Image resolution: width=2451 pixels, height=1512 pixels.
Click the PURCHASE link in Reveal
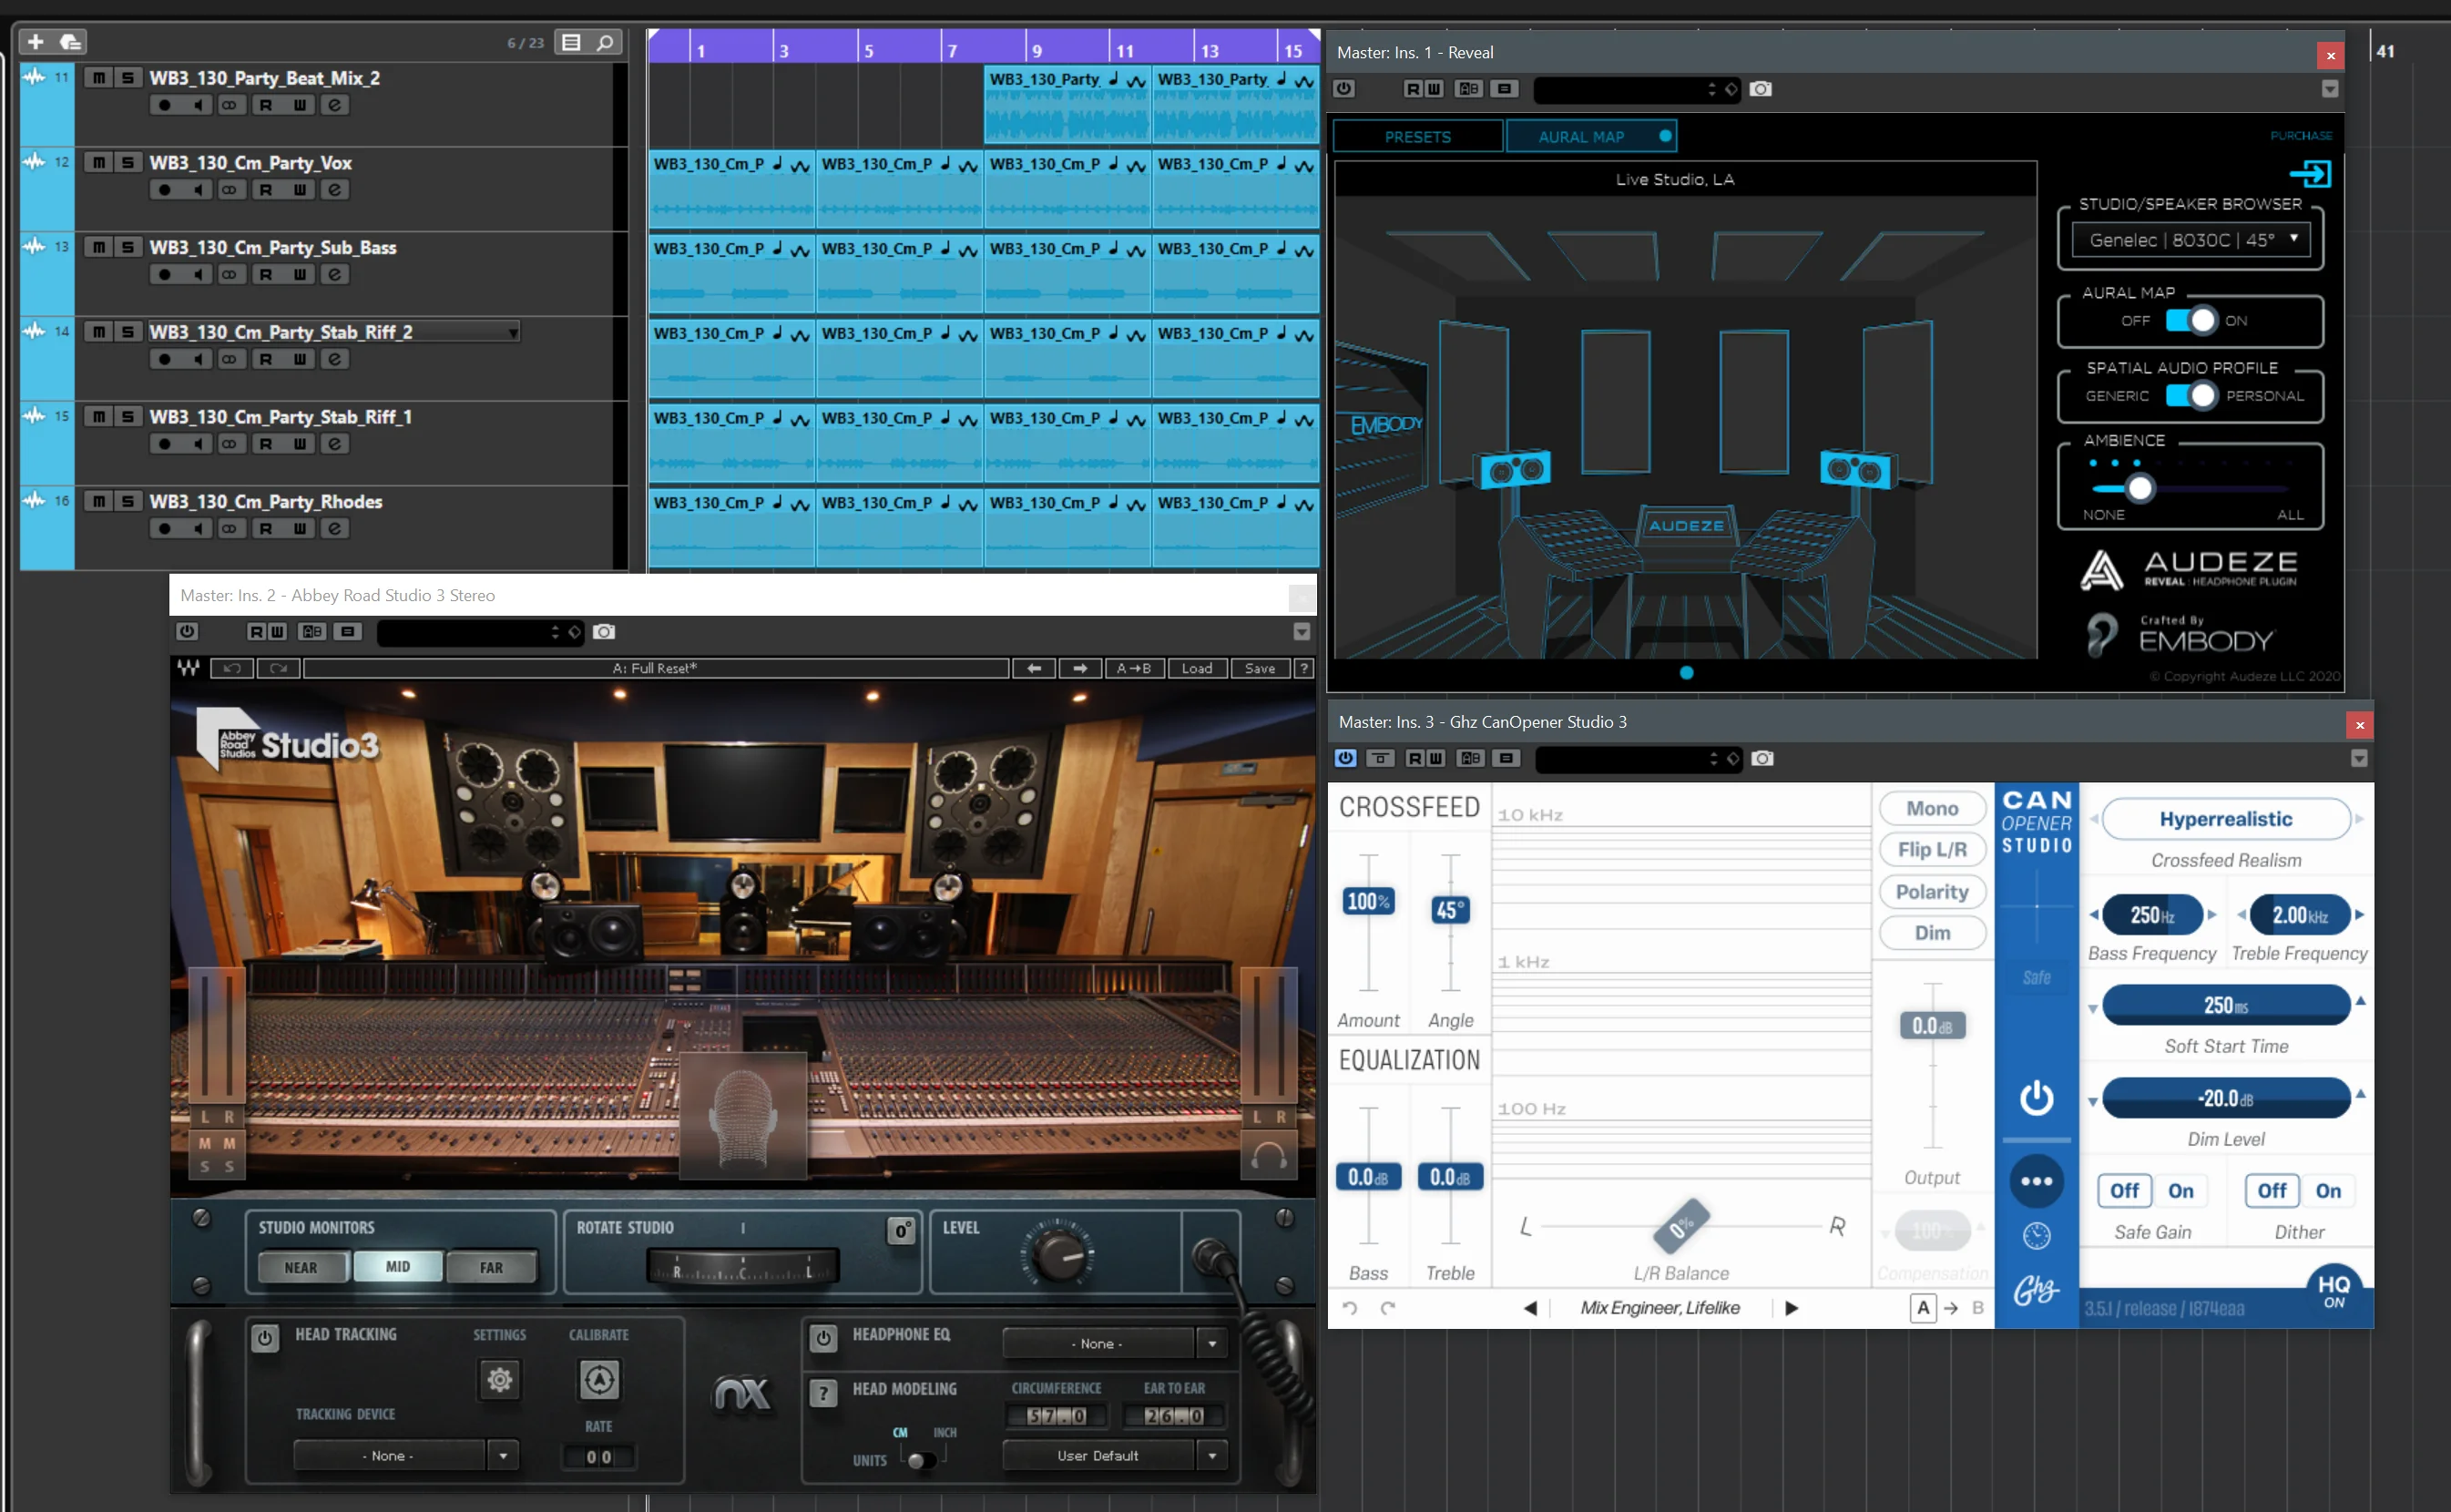[x=2299, y=135]
